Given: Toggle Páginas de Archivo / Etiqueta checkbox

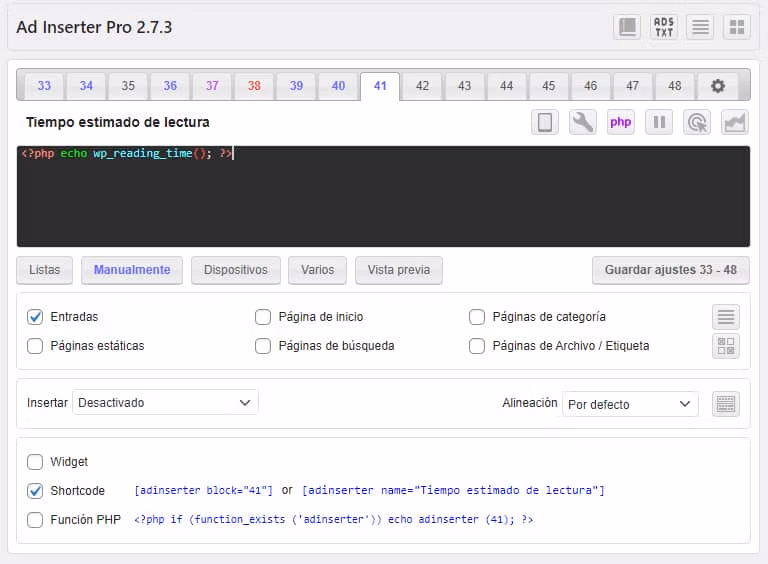Looking at the screenshot, I should pos(477,346).
